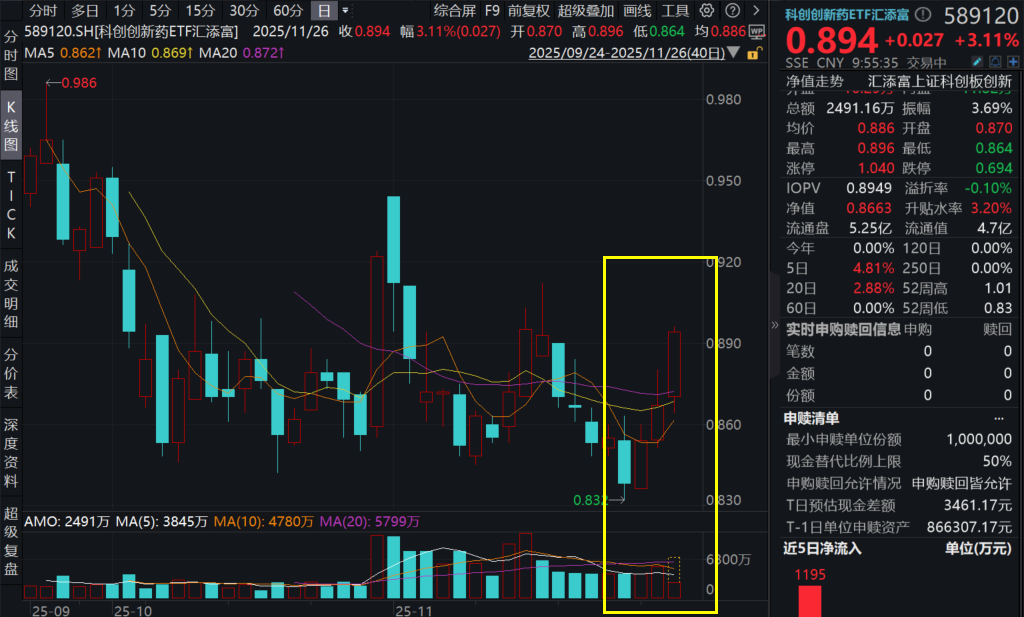The image size is (1024, 617).
Task: Click the 净值走势 tab
Action: tap(814, 81)
